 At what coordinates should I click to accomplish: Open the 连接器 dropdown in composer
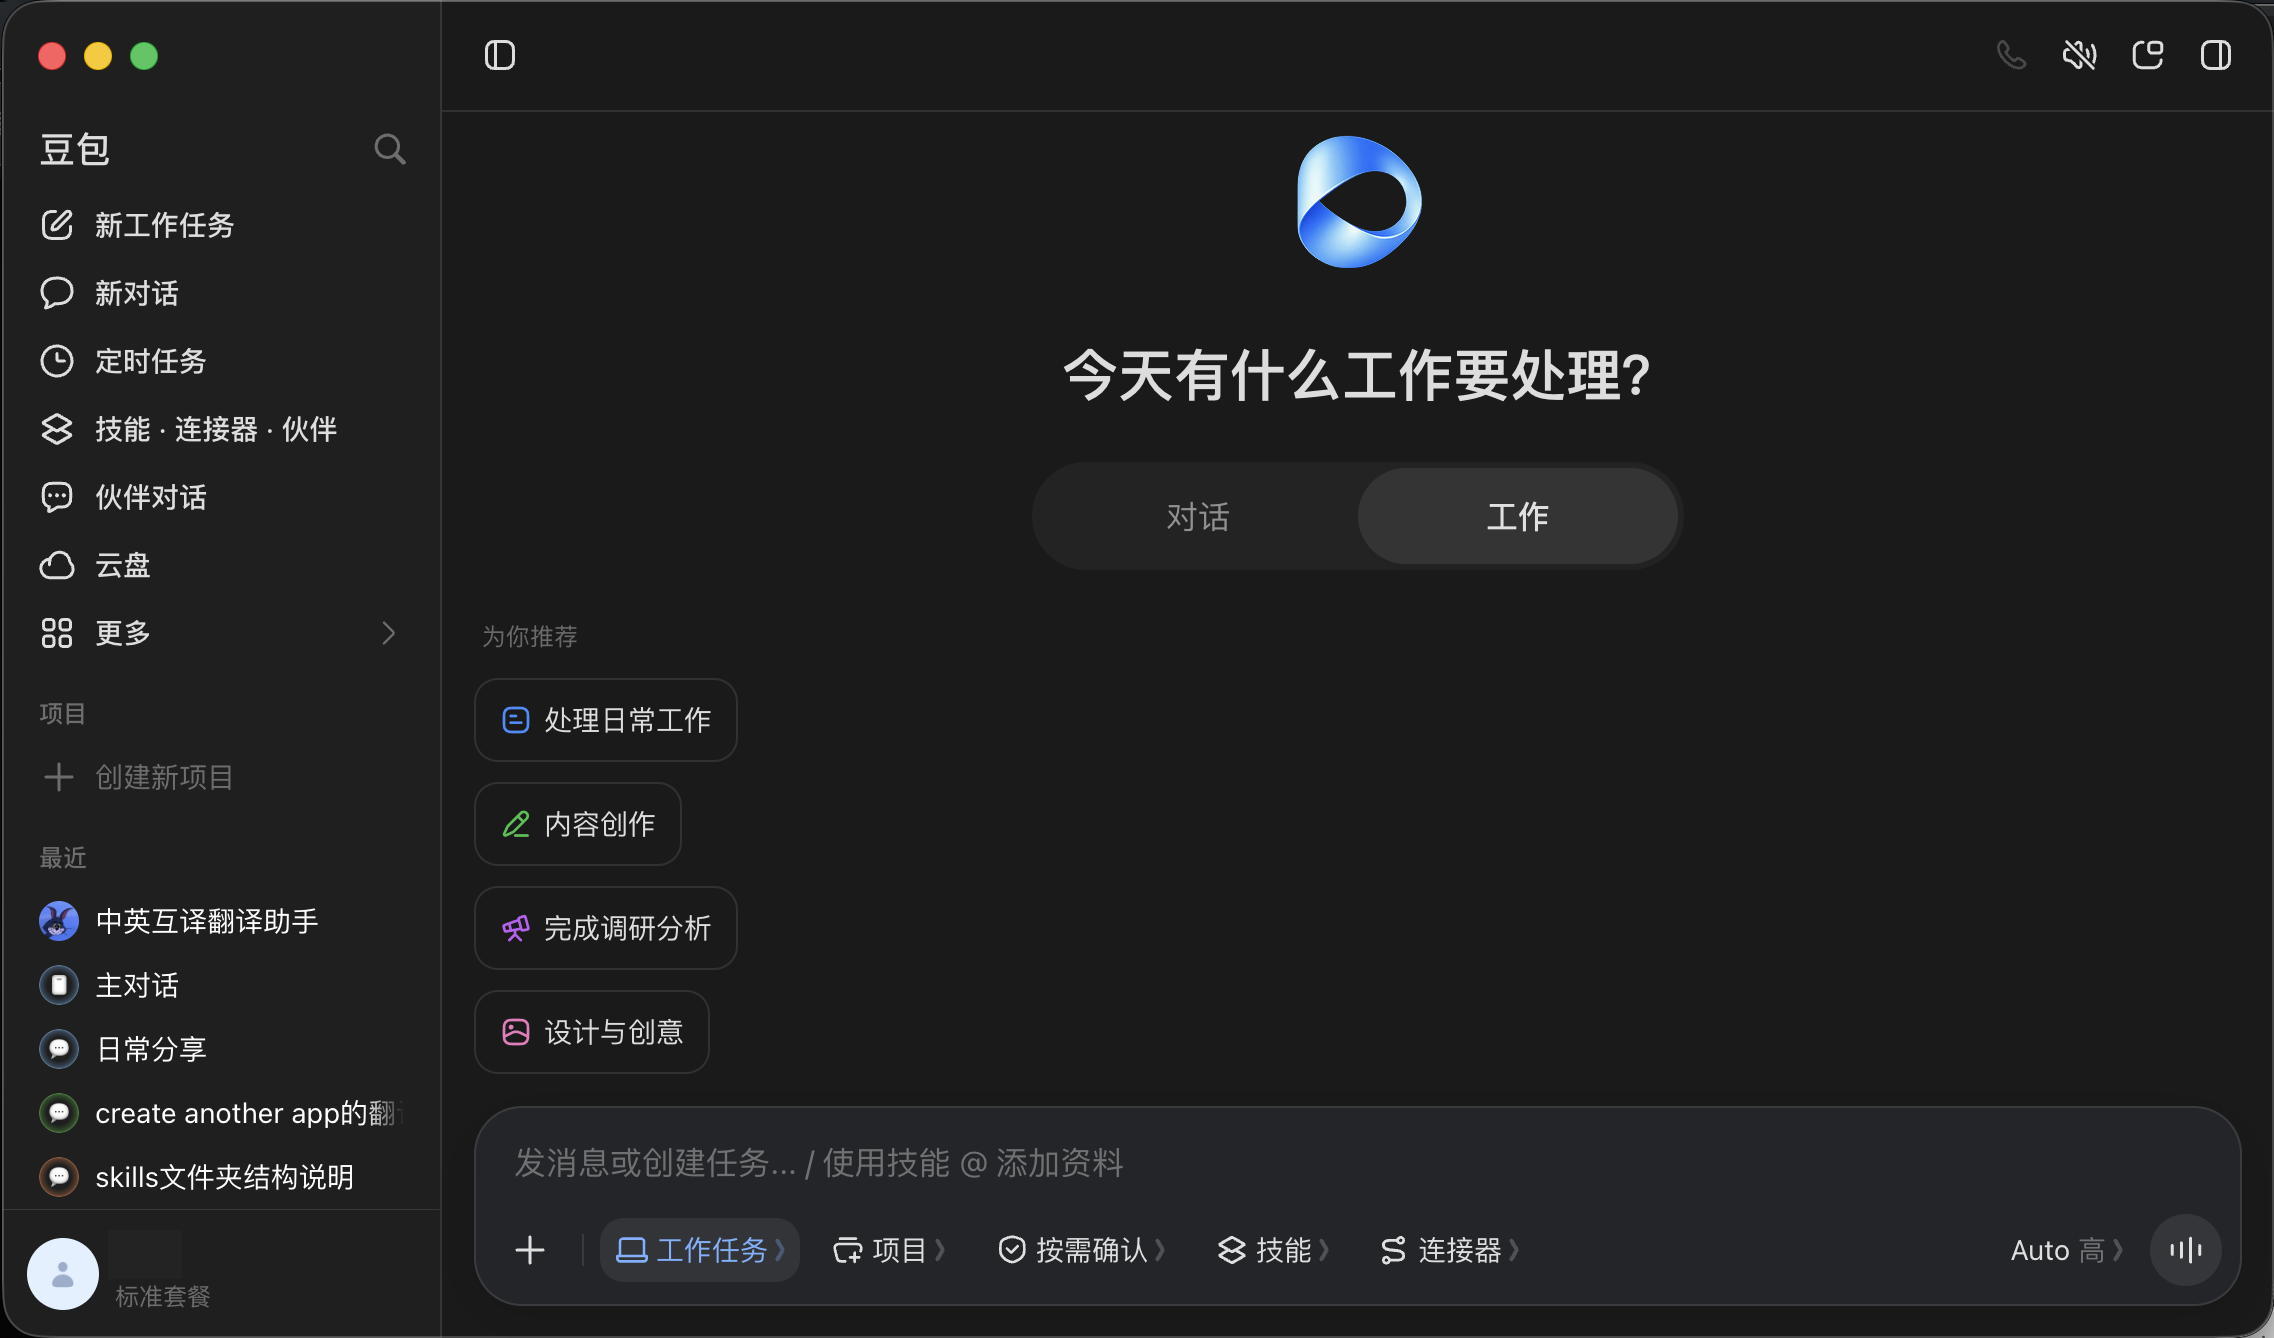point(1450,1250)
